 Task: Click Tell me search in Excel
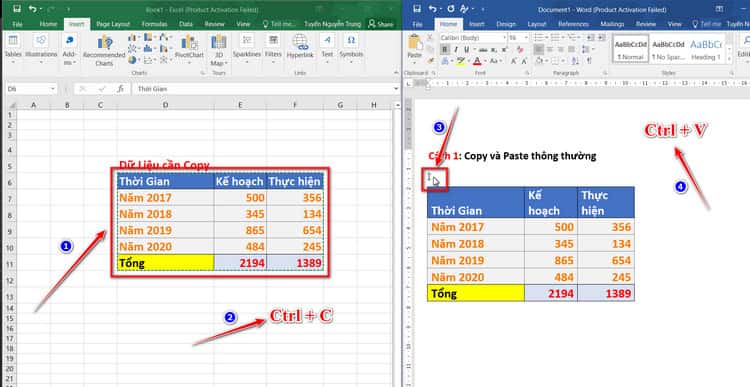(279, 24)
